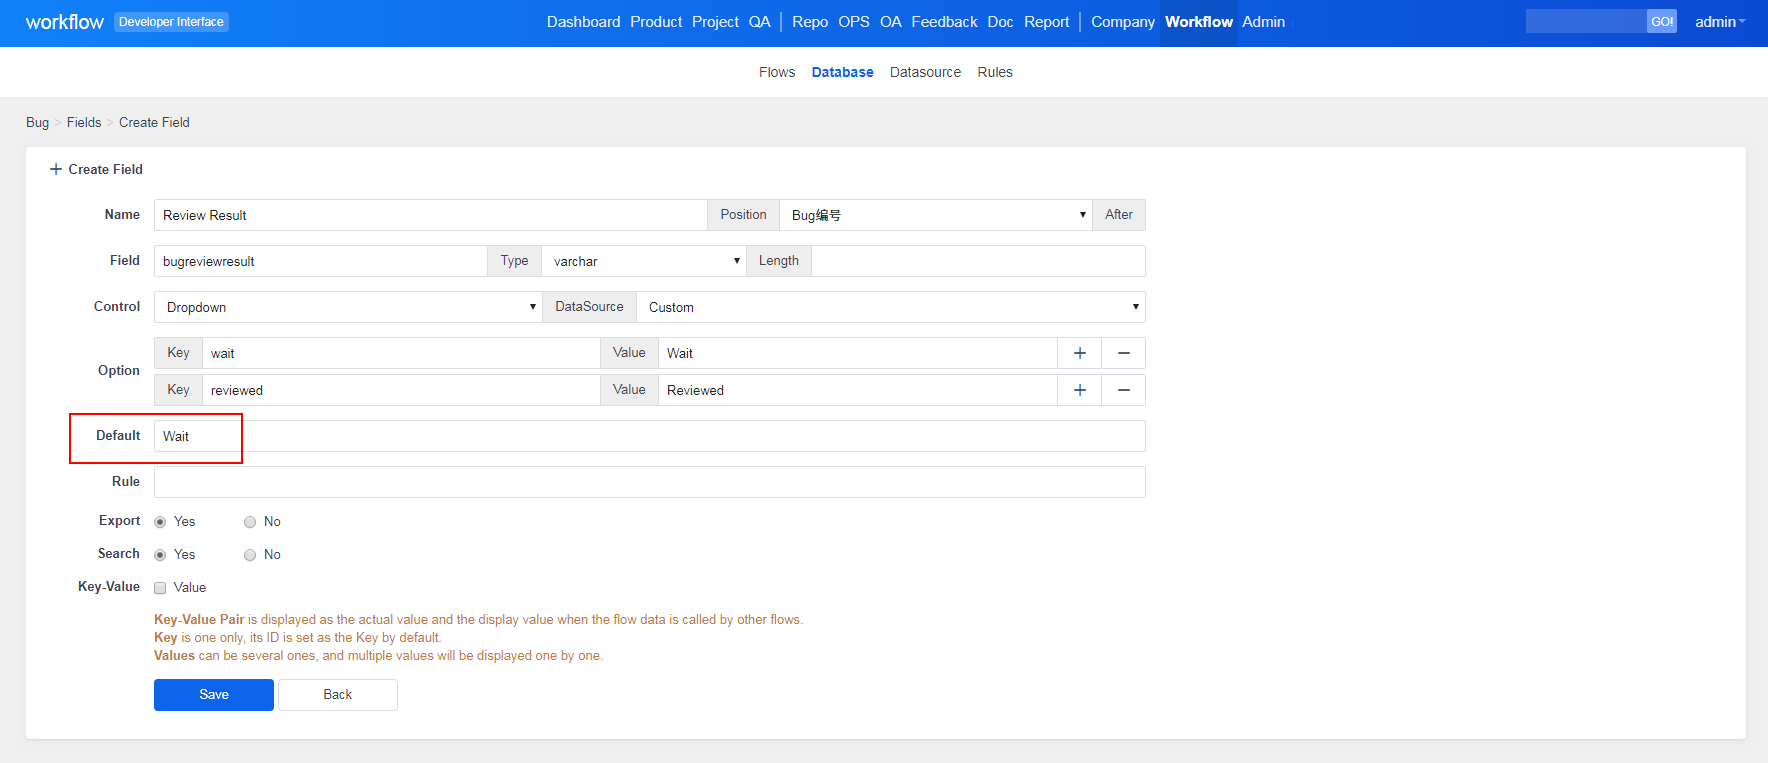Save the new field
Viewport: 1768px width, 763px height.
(x=213, y=695)
